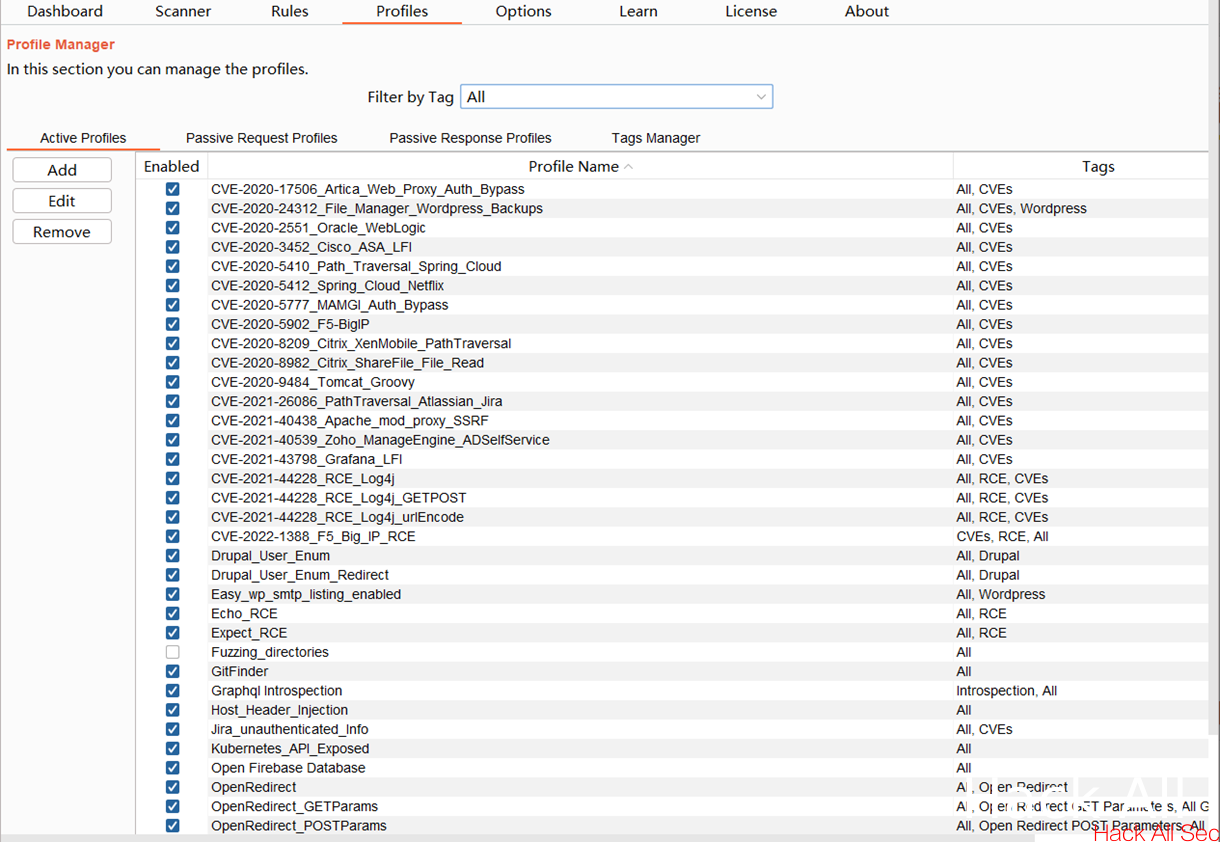Select CVE-2021-40539_Zoho_ManageEngine_ADSelfService name
1220x842 pixels.
380,440
